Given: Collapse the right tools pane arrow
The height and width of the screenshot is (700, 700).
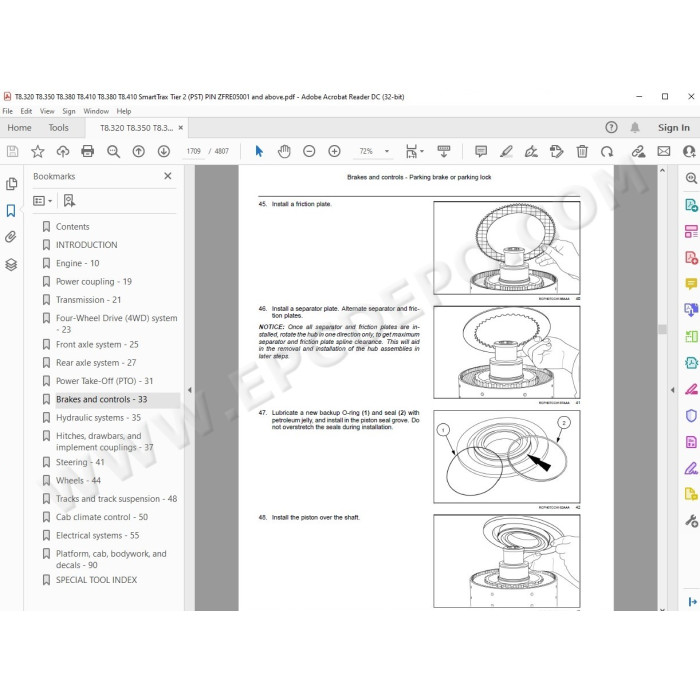Looking at the screenshot, I should [x=673, y=390].
